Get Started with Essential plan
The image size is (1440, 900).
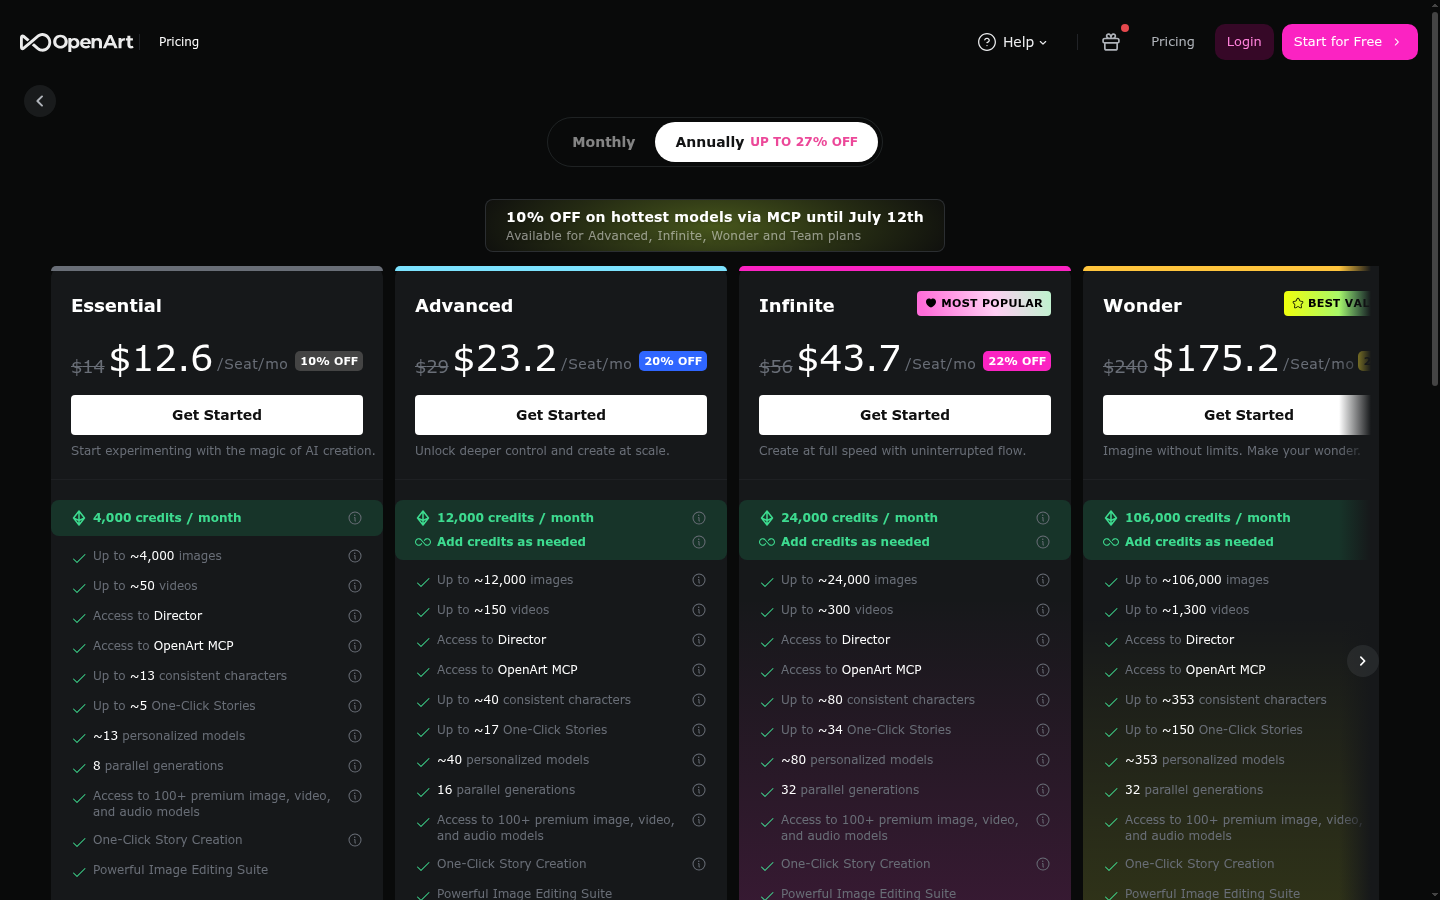click(x=217, y=415)
